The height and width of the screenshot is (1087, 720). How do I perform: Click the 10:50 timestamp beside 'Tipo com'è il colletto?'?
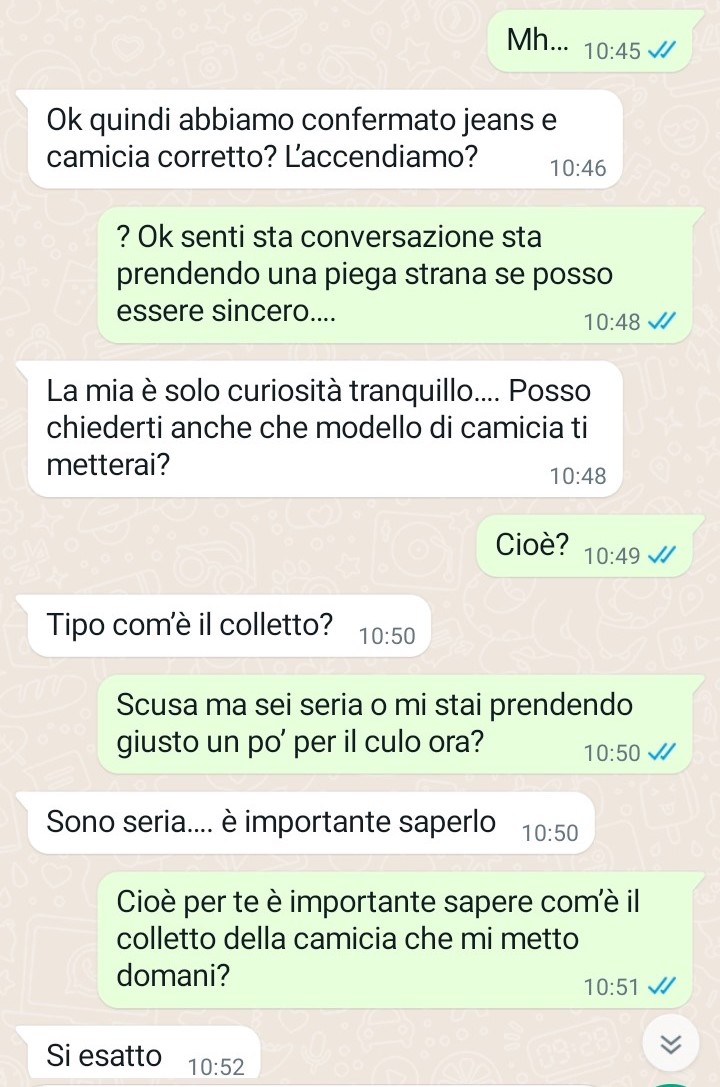(387, 636)
